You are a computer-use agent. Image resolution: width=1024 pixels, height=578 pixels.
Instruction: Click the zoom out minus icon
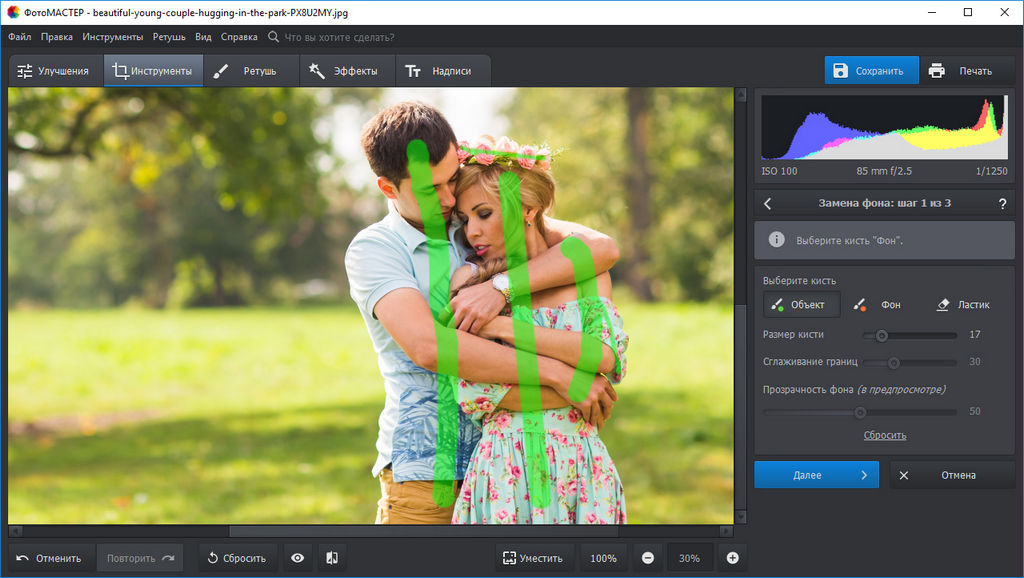click(648, 558)
